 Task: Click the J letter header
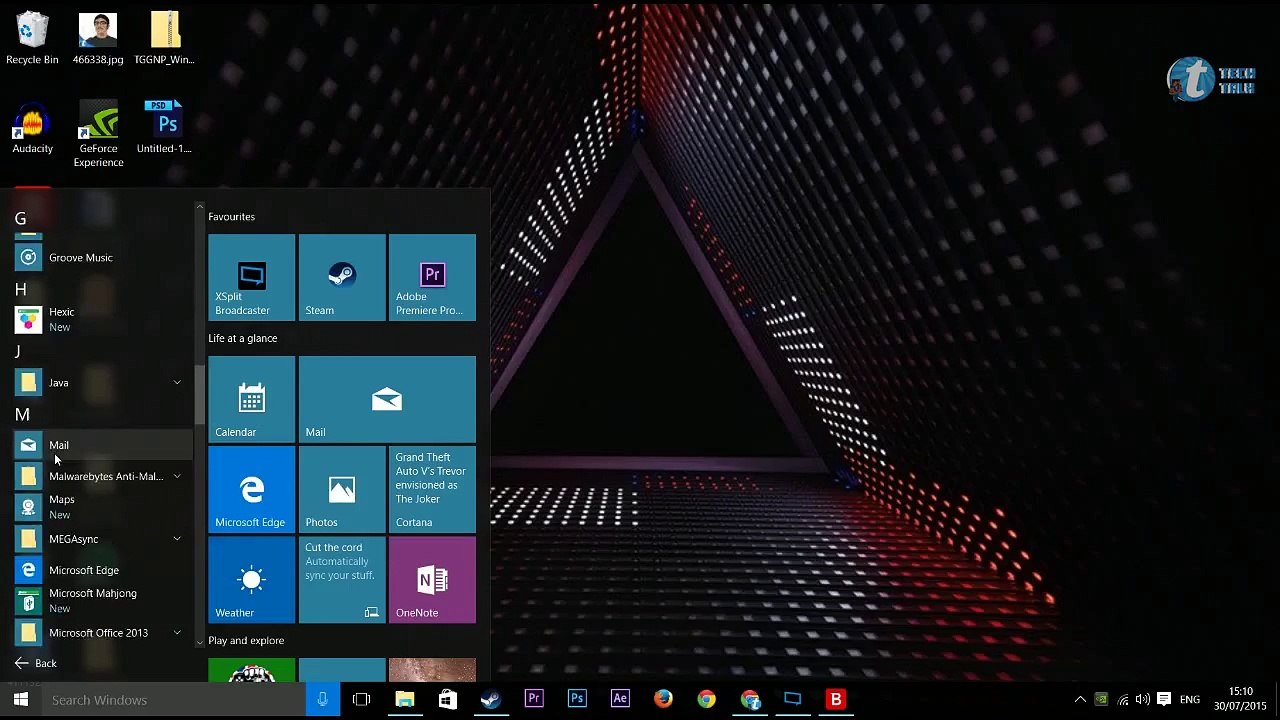(x=18, y=352)
